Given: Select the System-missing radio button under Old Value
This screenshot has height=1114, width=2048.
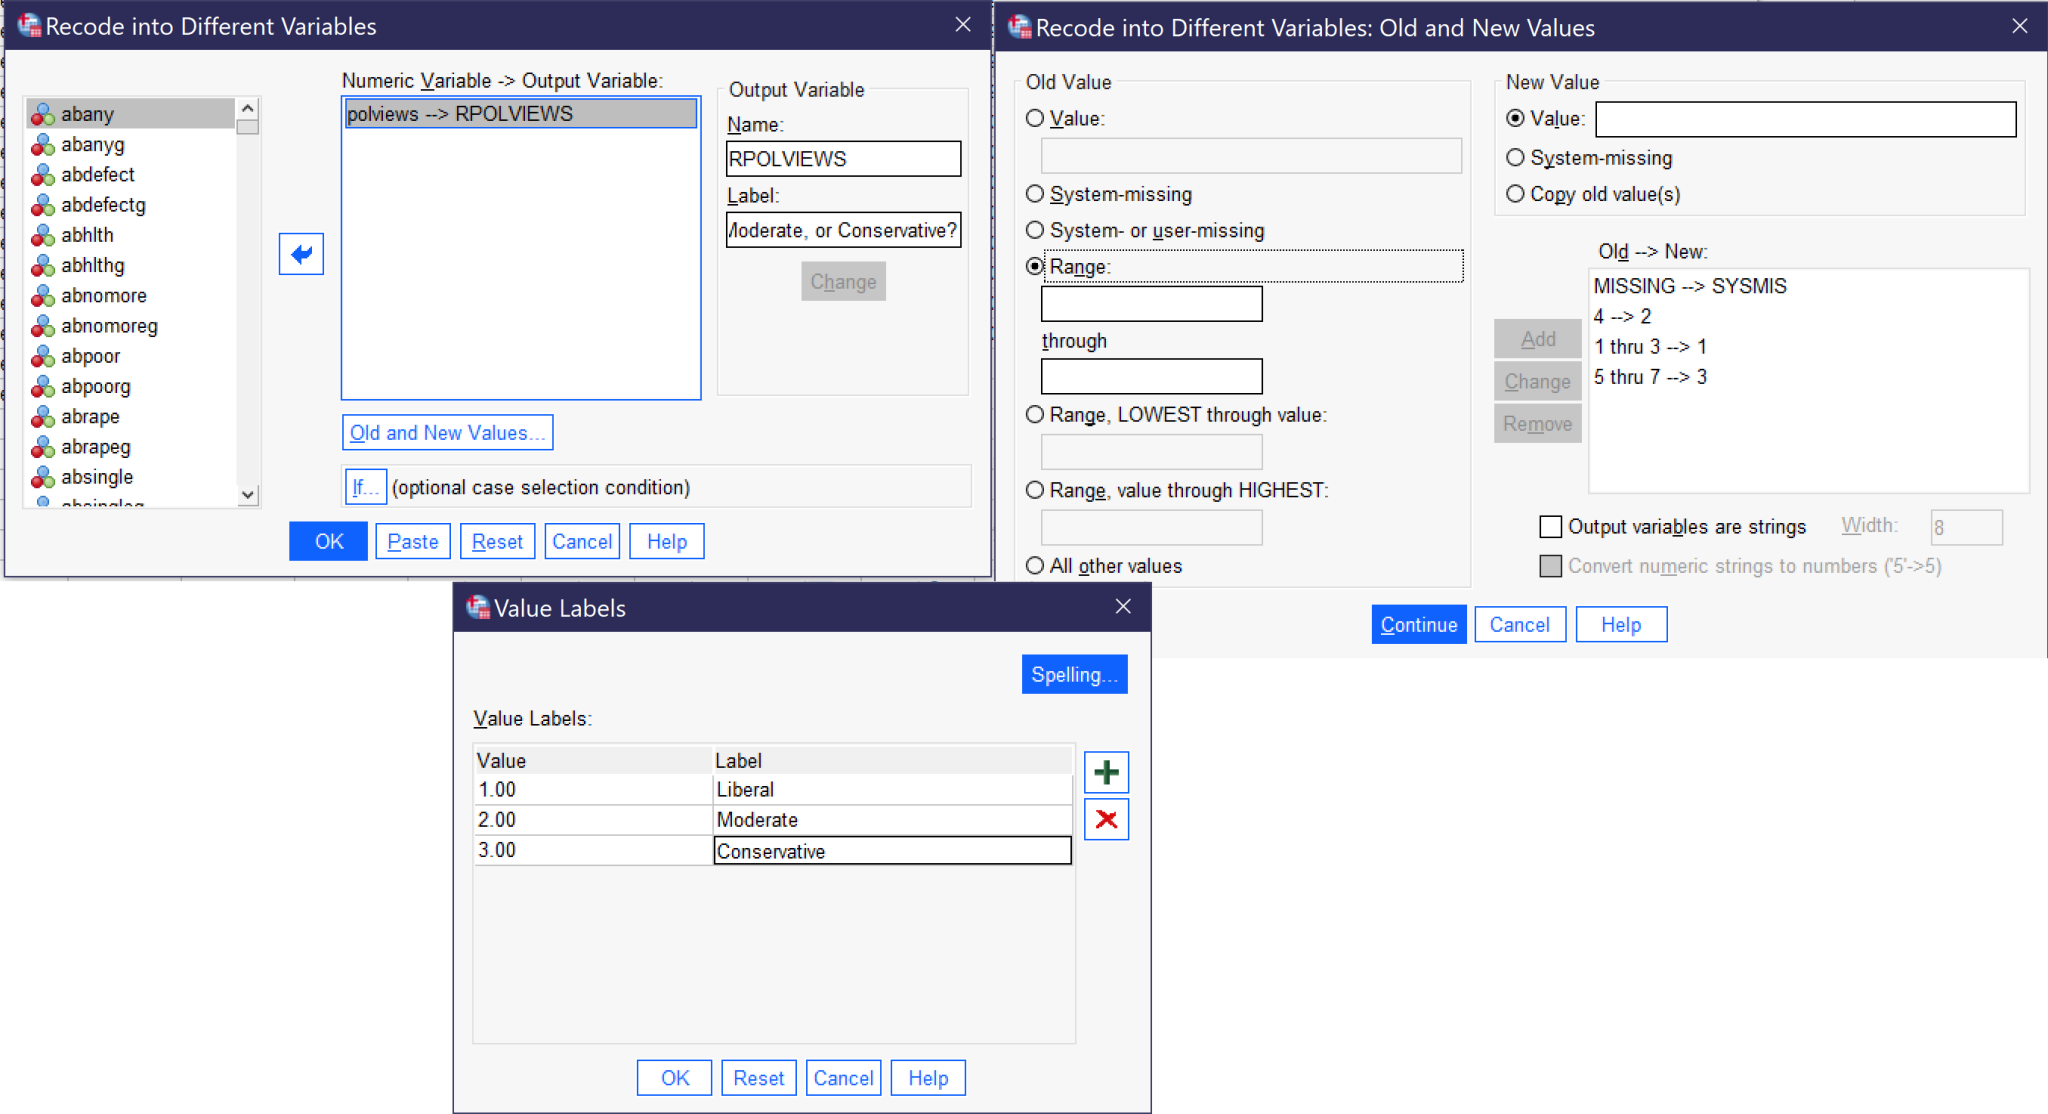Looking at the screenshot, I should (x=1035, y=194).
